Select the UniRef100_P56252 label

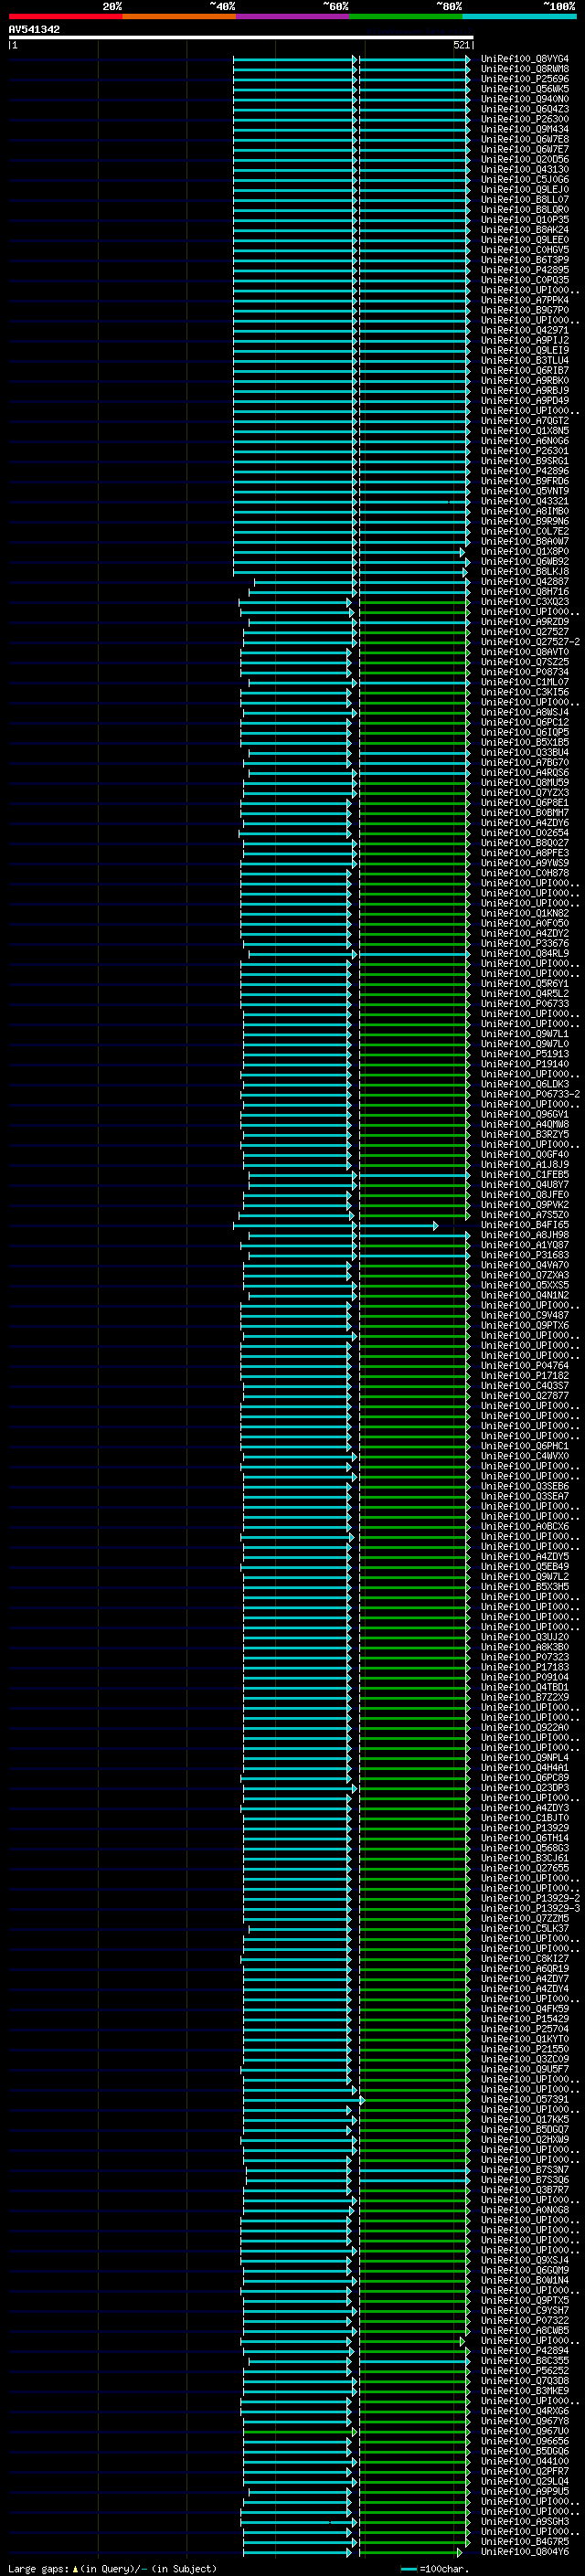pos(525,2371)
